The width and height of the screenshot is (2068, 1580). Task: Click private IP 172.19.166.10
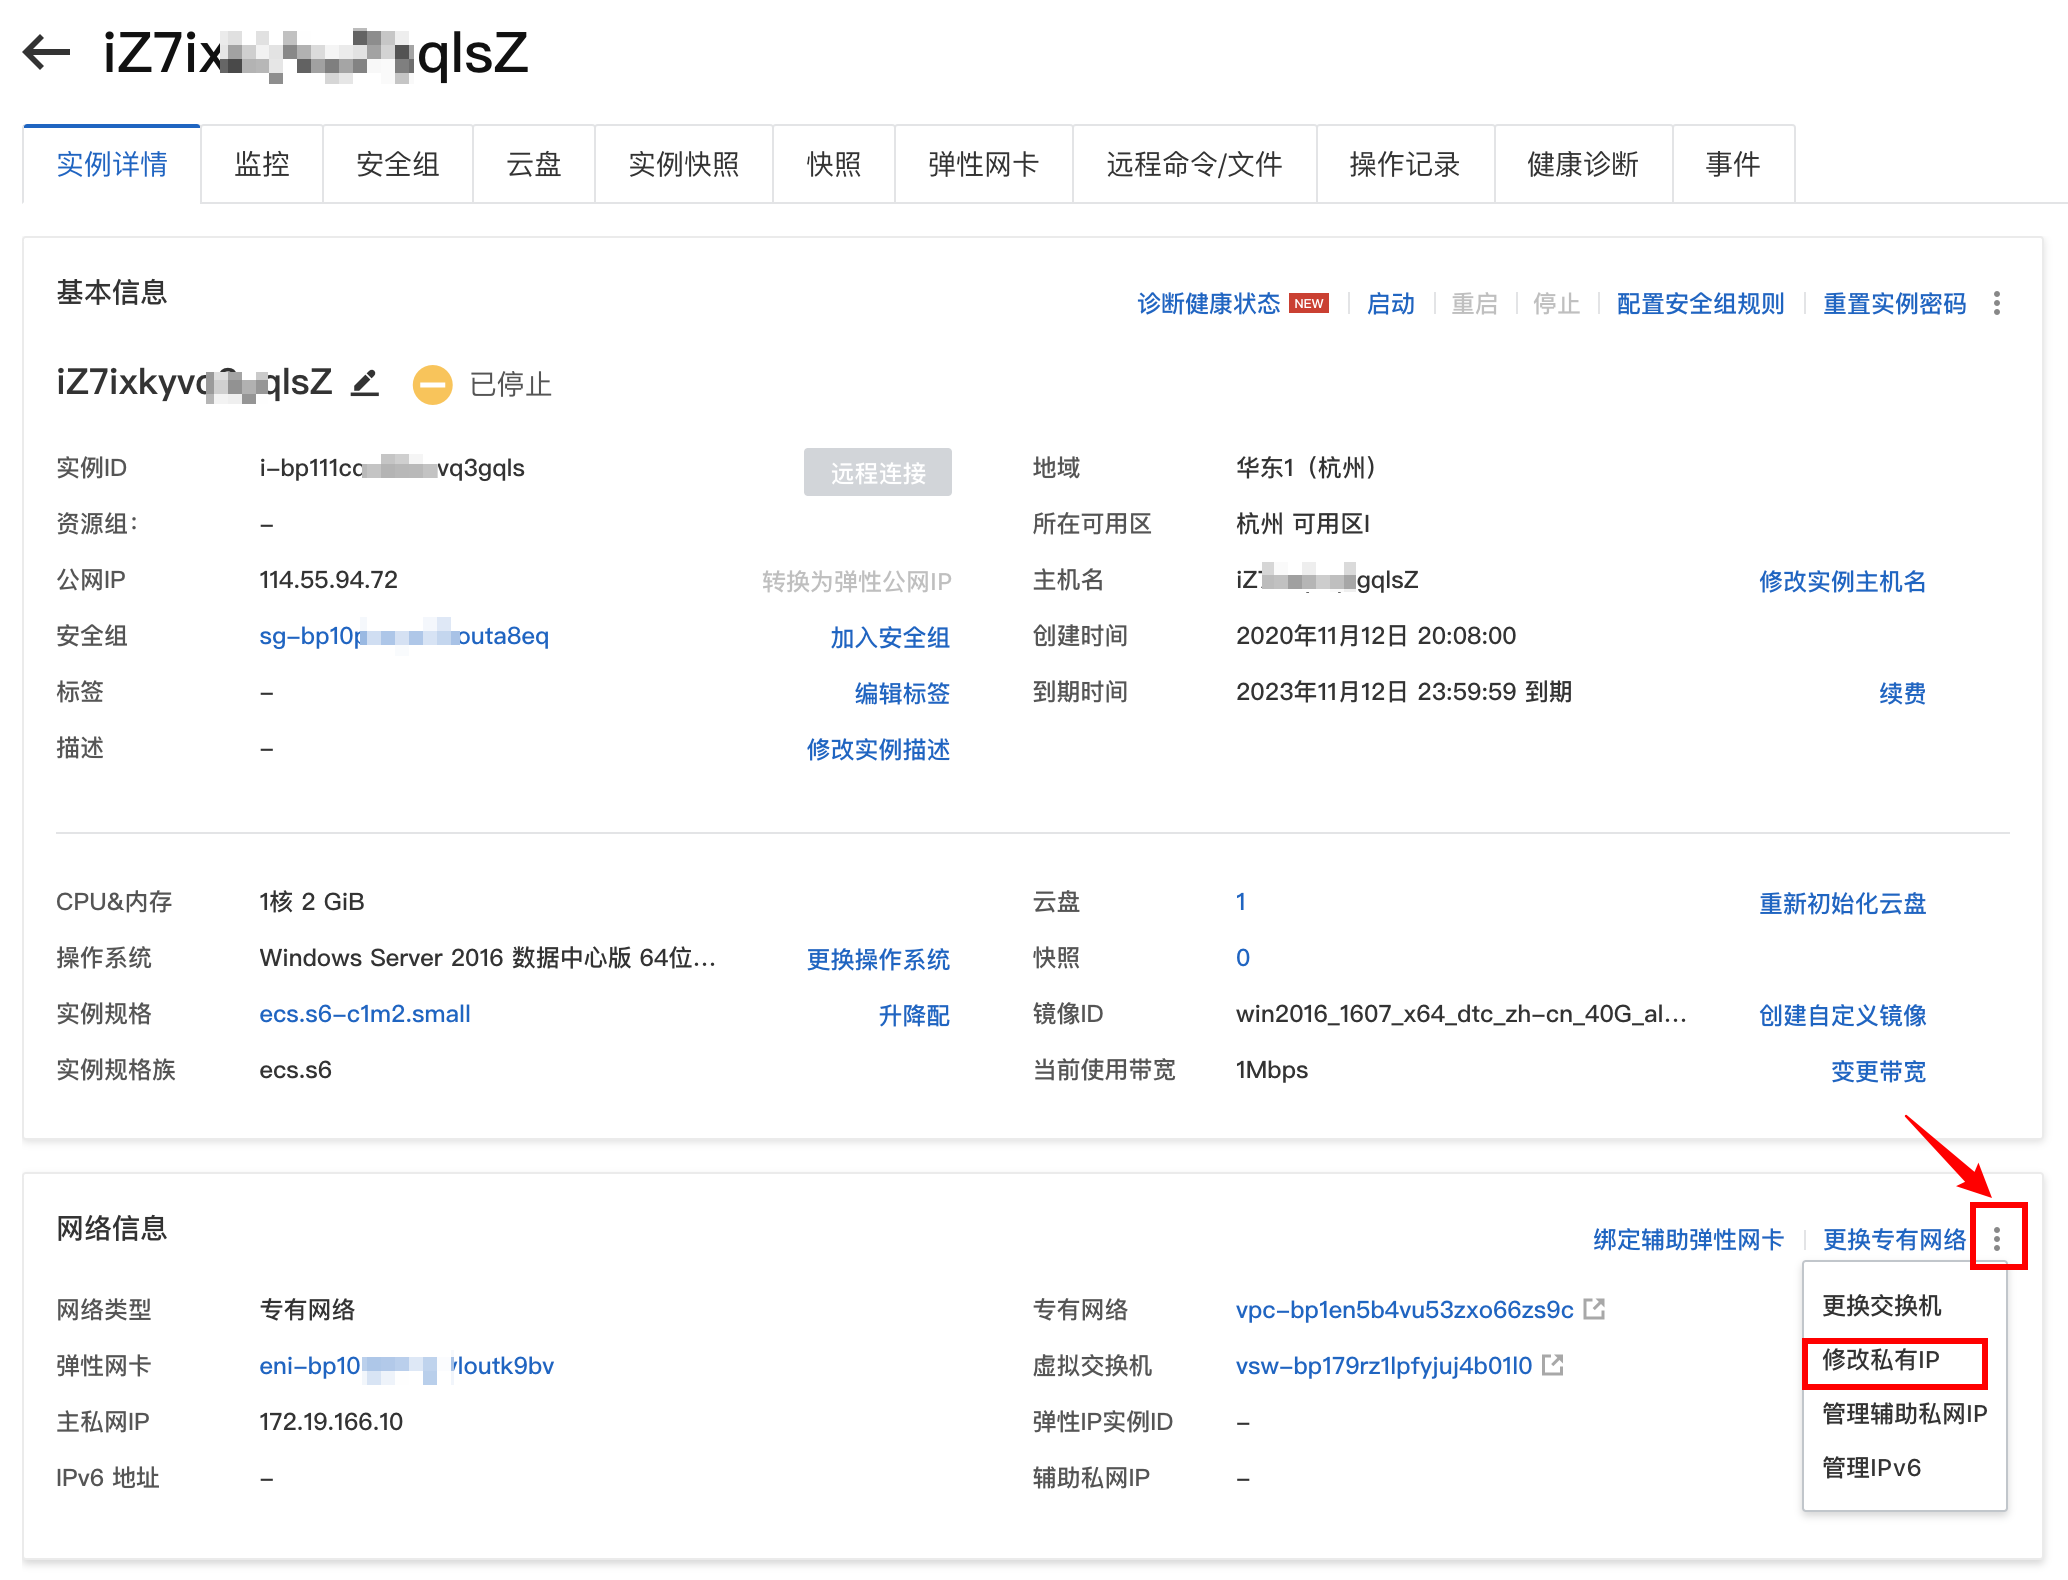331,1422
